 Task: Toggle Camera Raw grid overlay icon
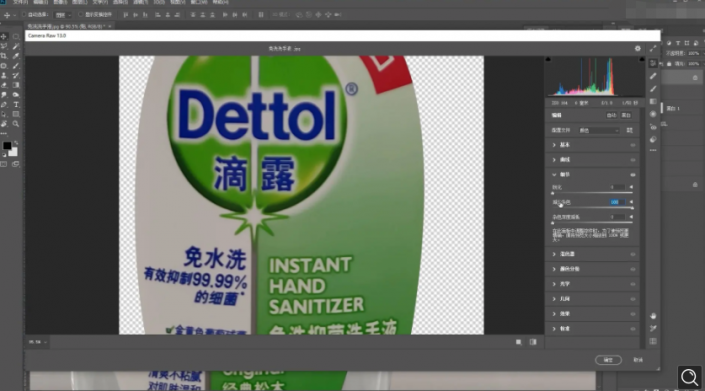[x=653, y=341]
